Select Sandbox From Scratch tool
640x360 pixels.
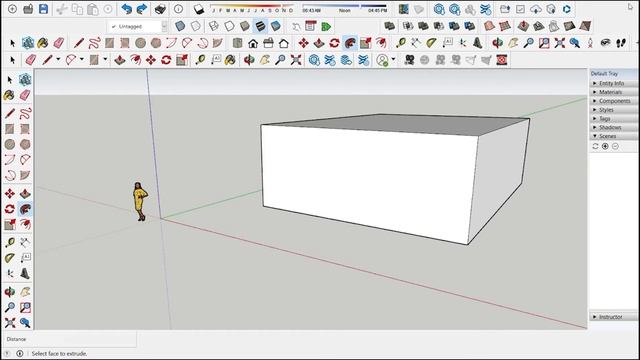click(505, 26)
